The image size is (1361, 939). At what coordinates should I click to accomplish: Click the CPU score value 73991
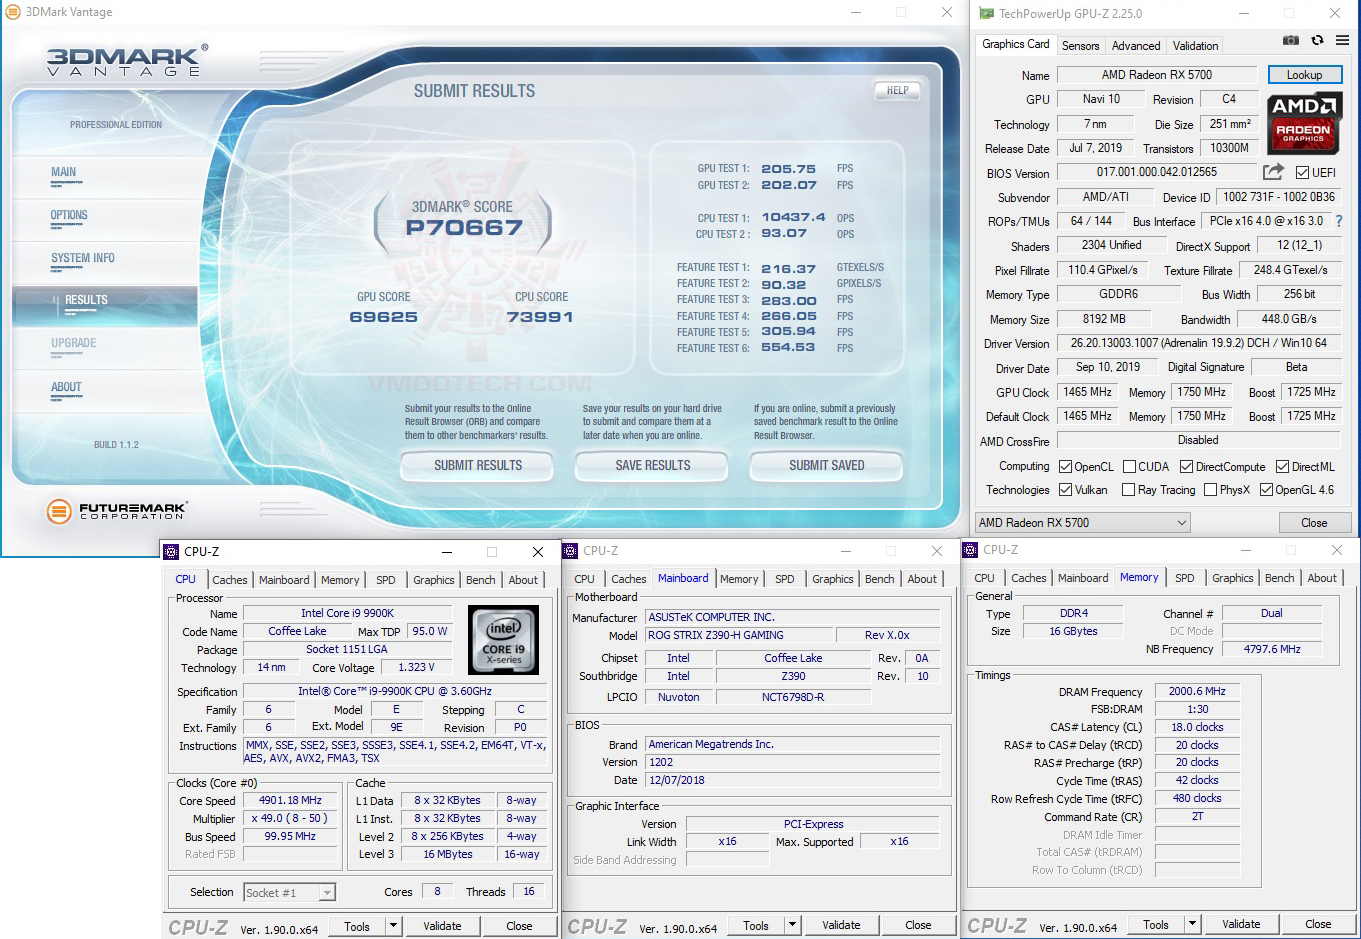point(540,317)
